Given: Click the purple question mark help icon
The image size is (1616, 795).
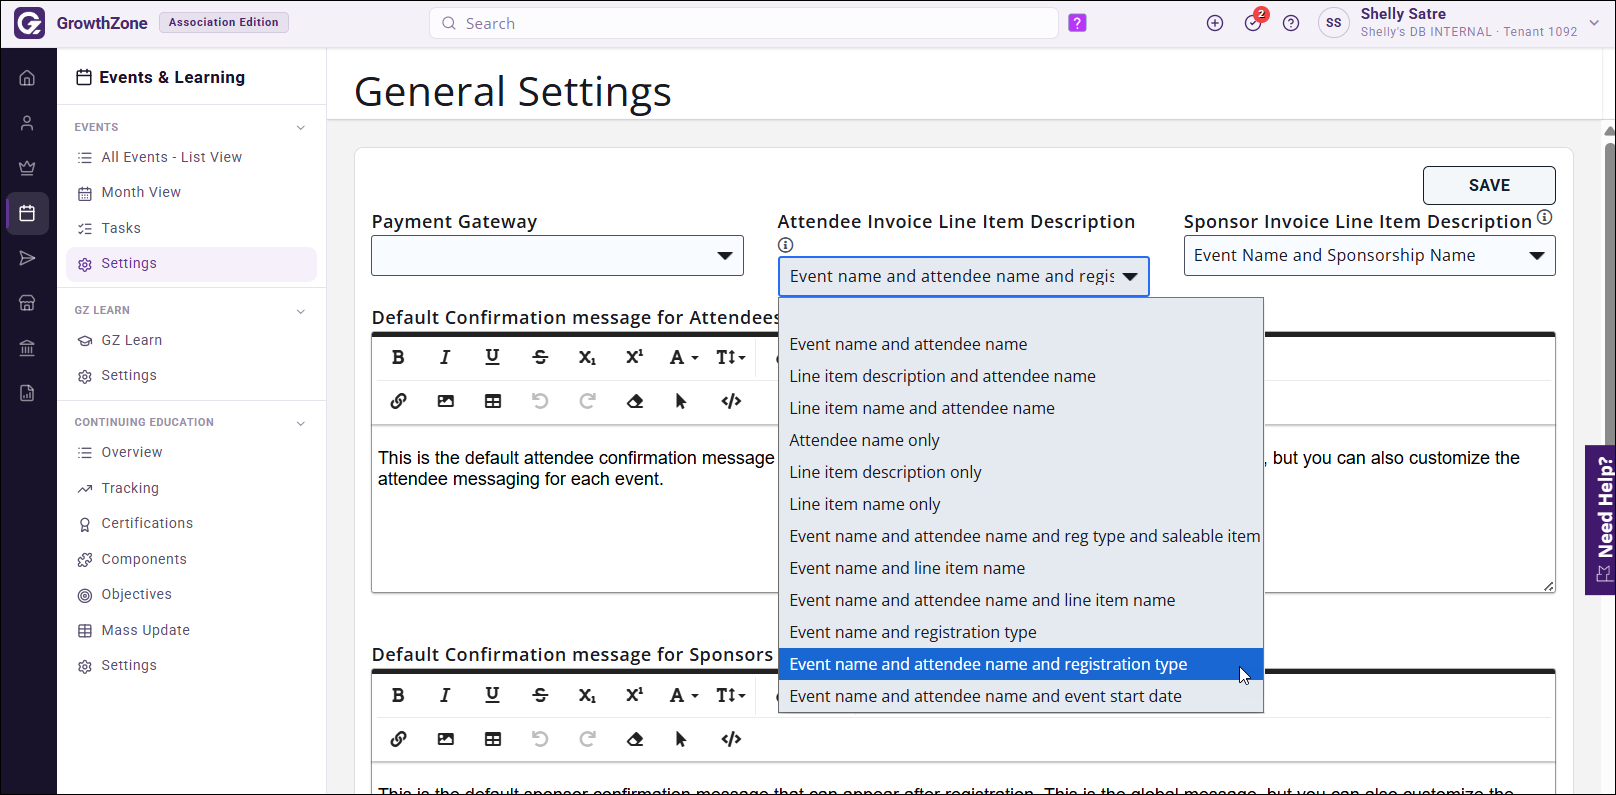Looking at the screenshot, I should (x=1077, y=23).
